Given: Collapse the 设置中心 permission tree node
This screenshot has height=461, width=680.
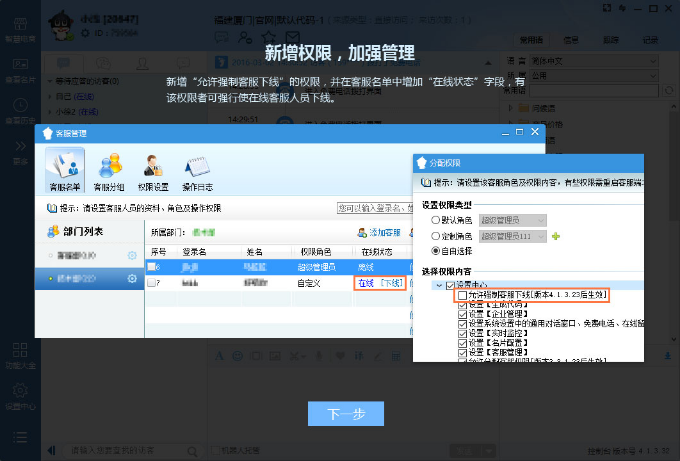Looking at the screenshot, I should click(437, 285).
